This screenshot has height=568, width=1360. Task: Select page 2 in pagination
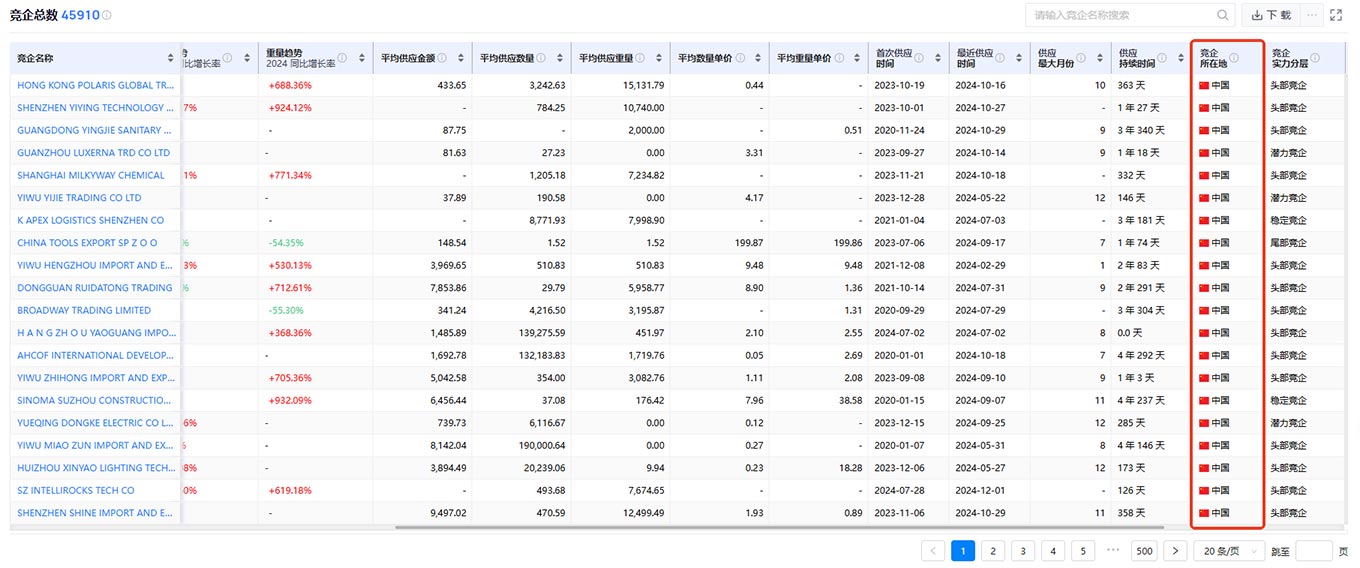click(x=993, y=550)
